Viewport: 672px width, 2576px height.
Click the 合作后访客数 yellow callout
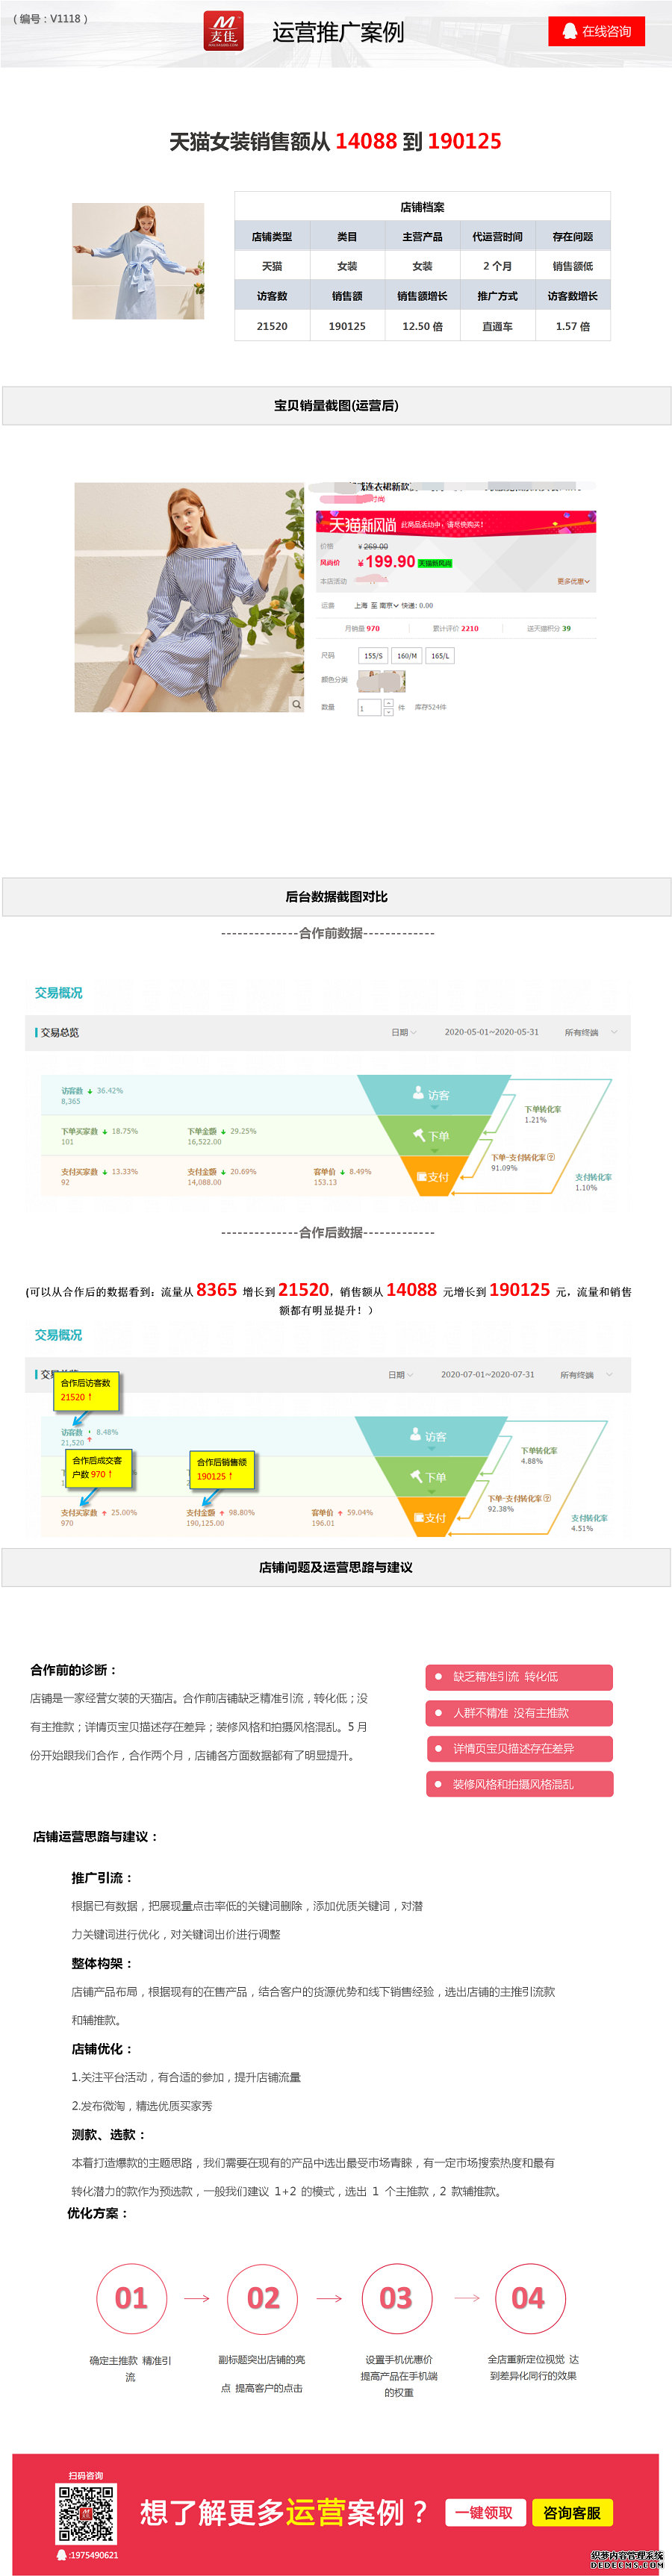click(86, 1390)
